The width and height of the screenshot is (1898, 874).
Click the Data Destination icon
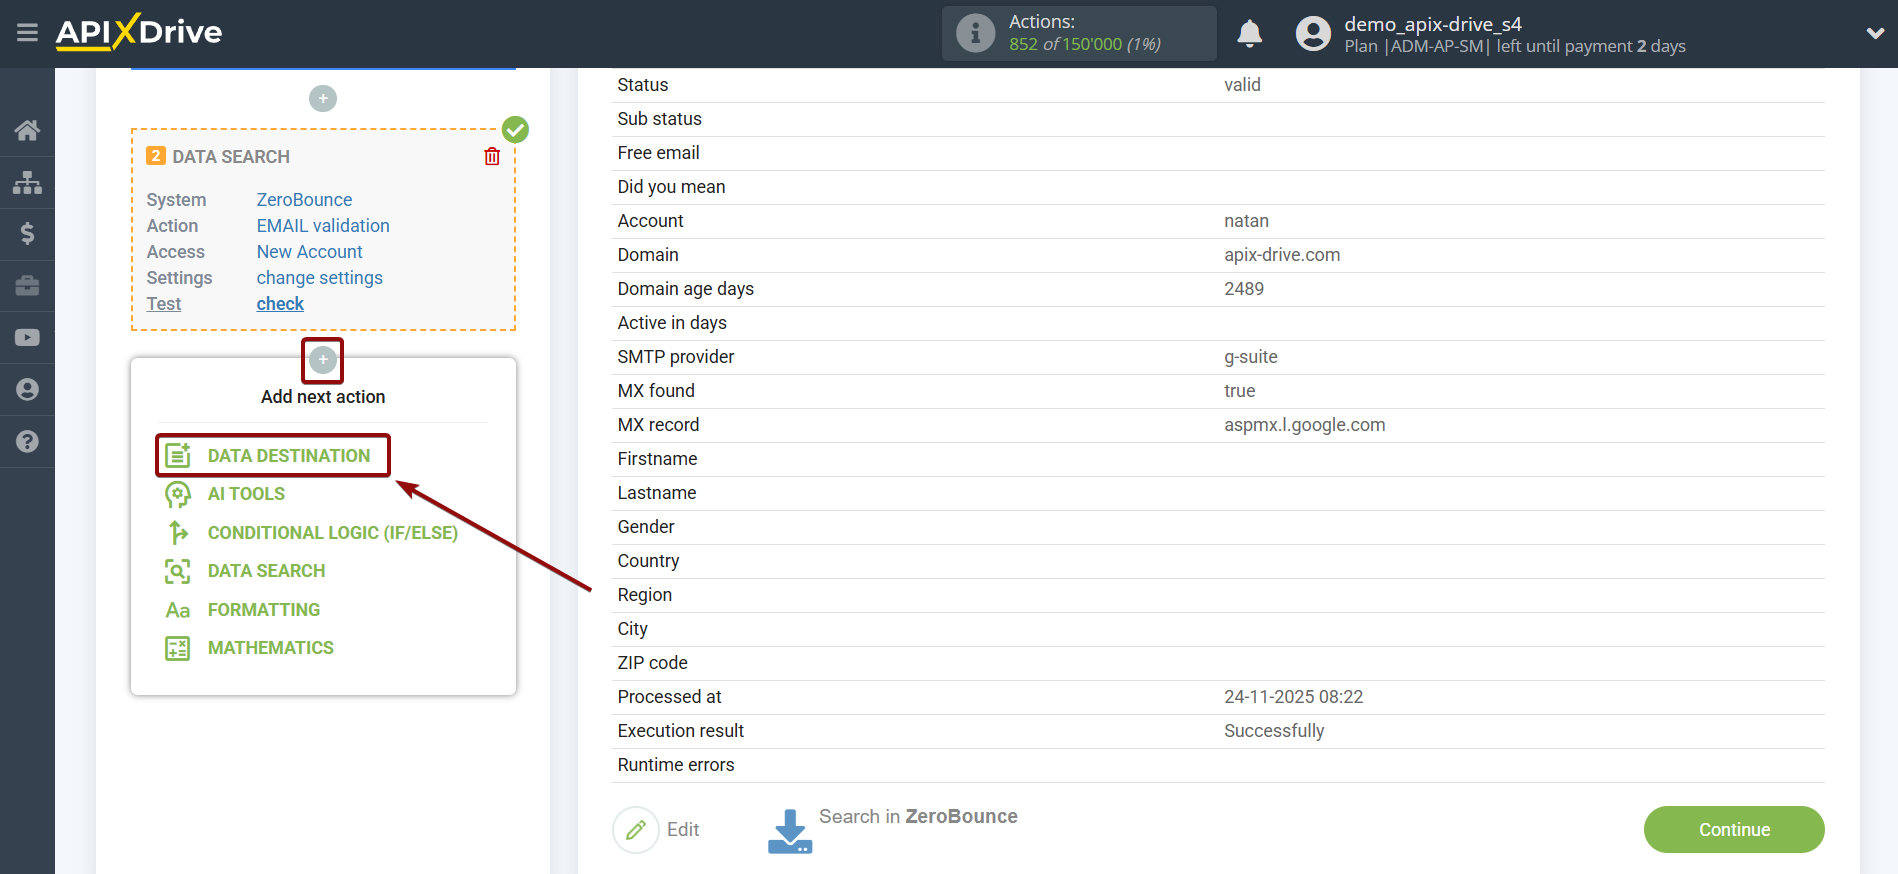tap(178, 456)
